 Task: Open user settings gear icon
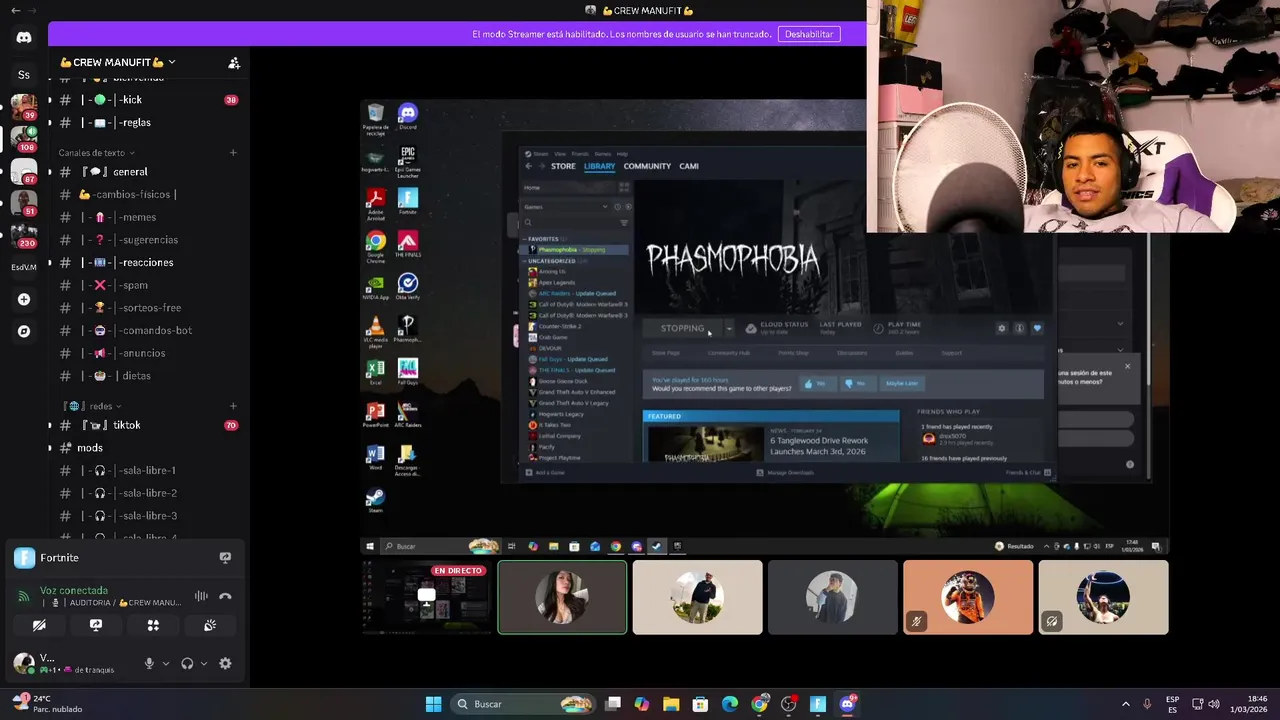tap(225, 663)
